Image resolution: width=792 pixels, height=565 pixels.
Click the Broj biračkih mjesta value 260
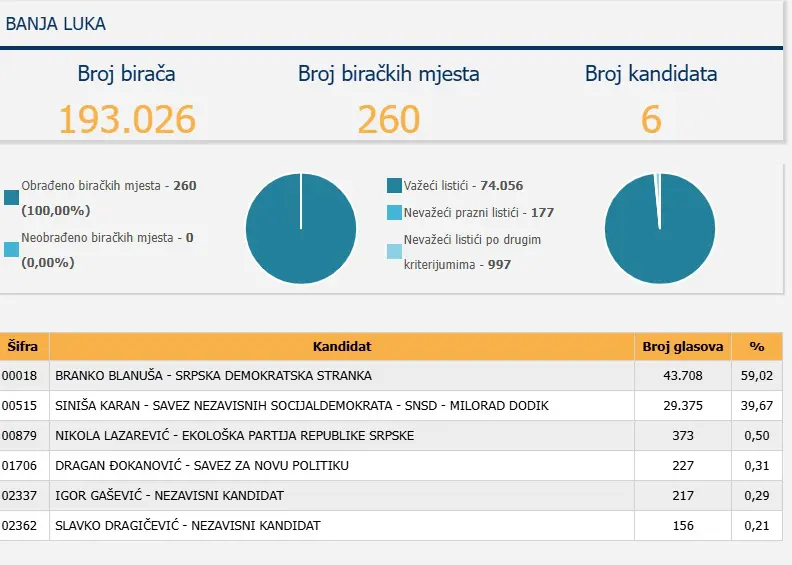(388, 119)
